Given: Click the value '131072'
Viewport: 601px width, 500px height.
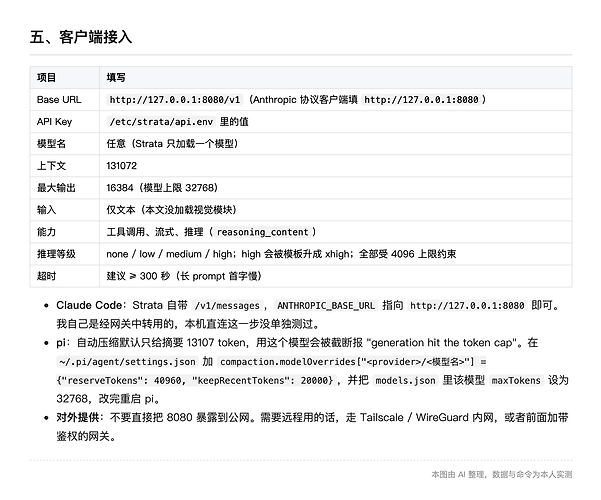Looking at the screenshot, I should tap(122, 166).
